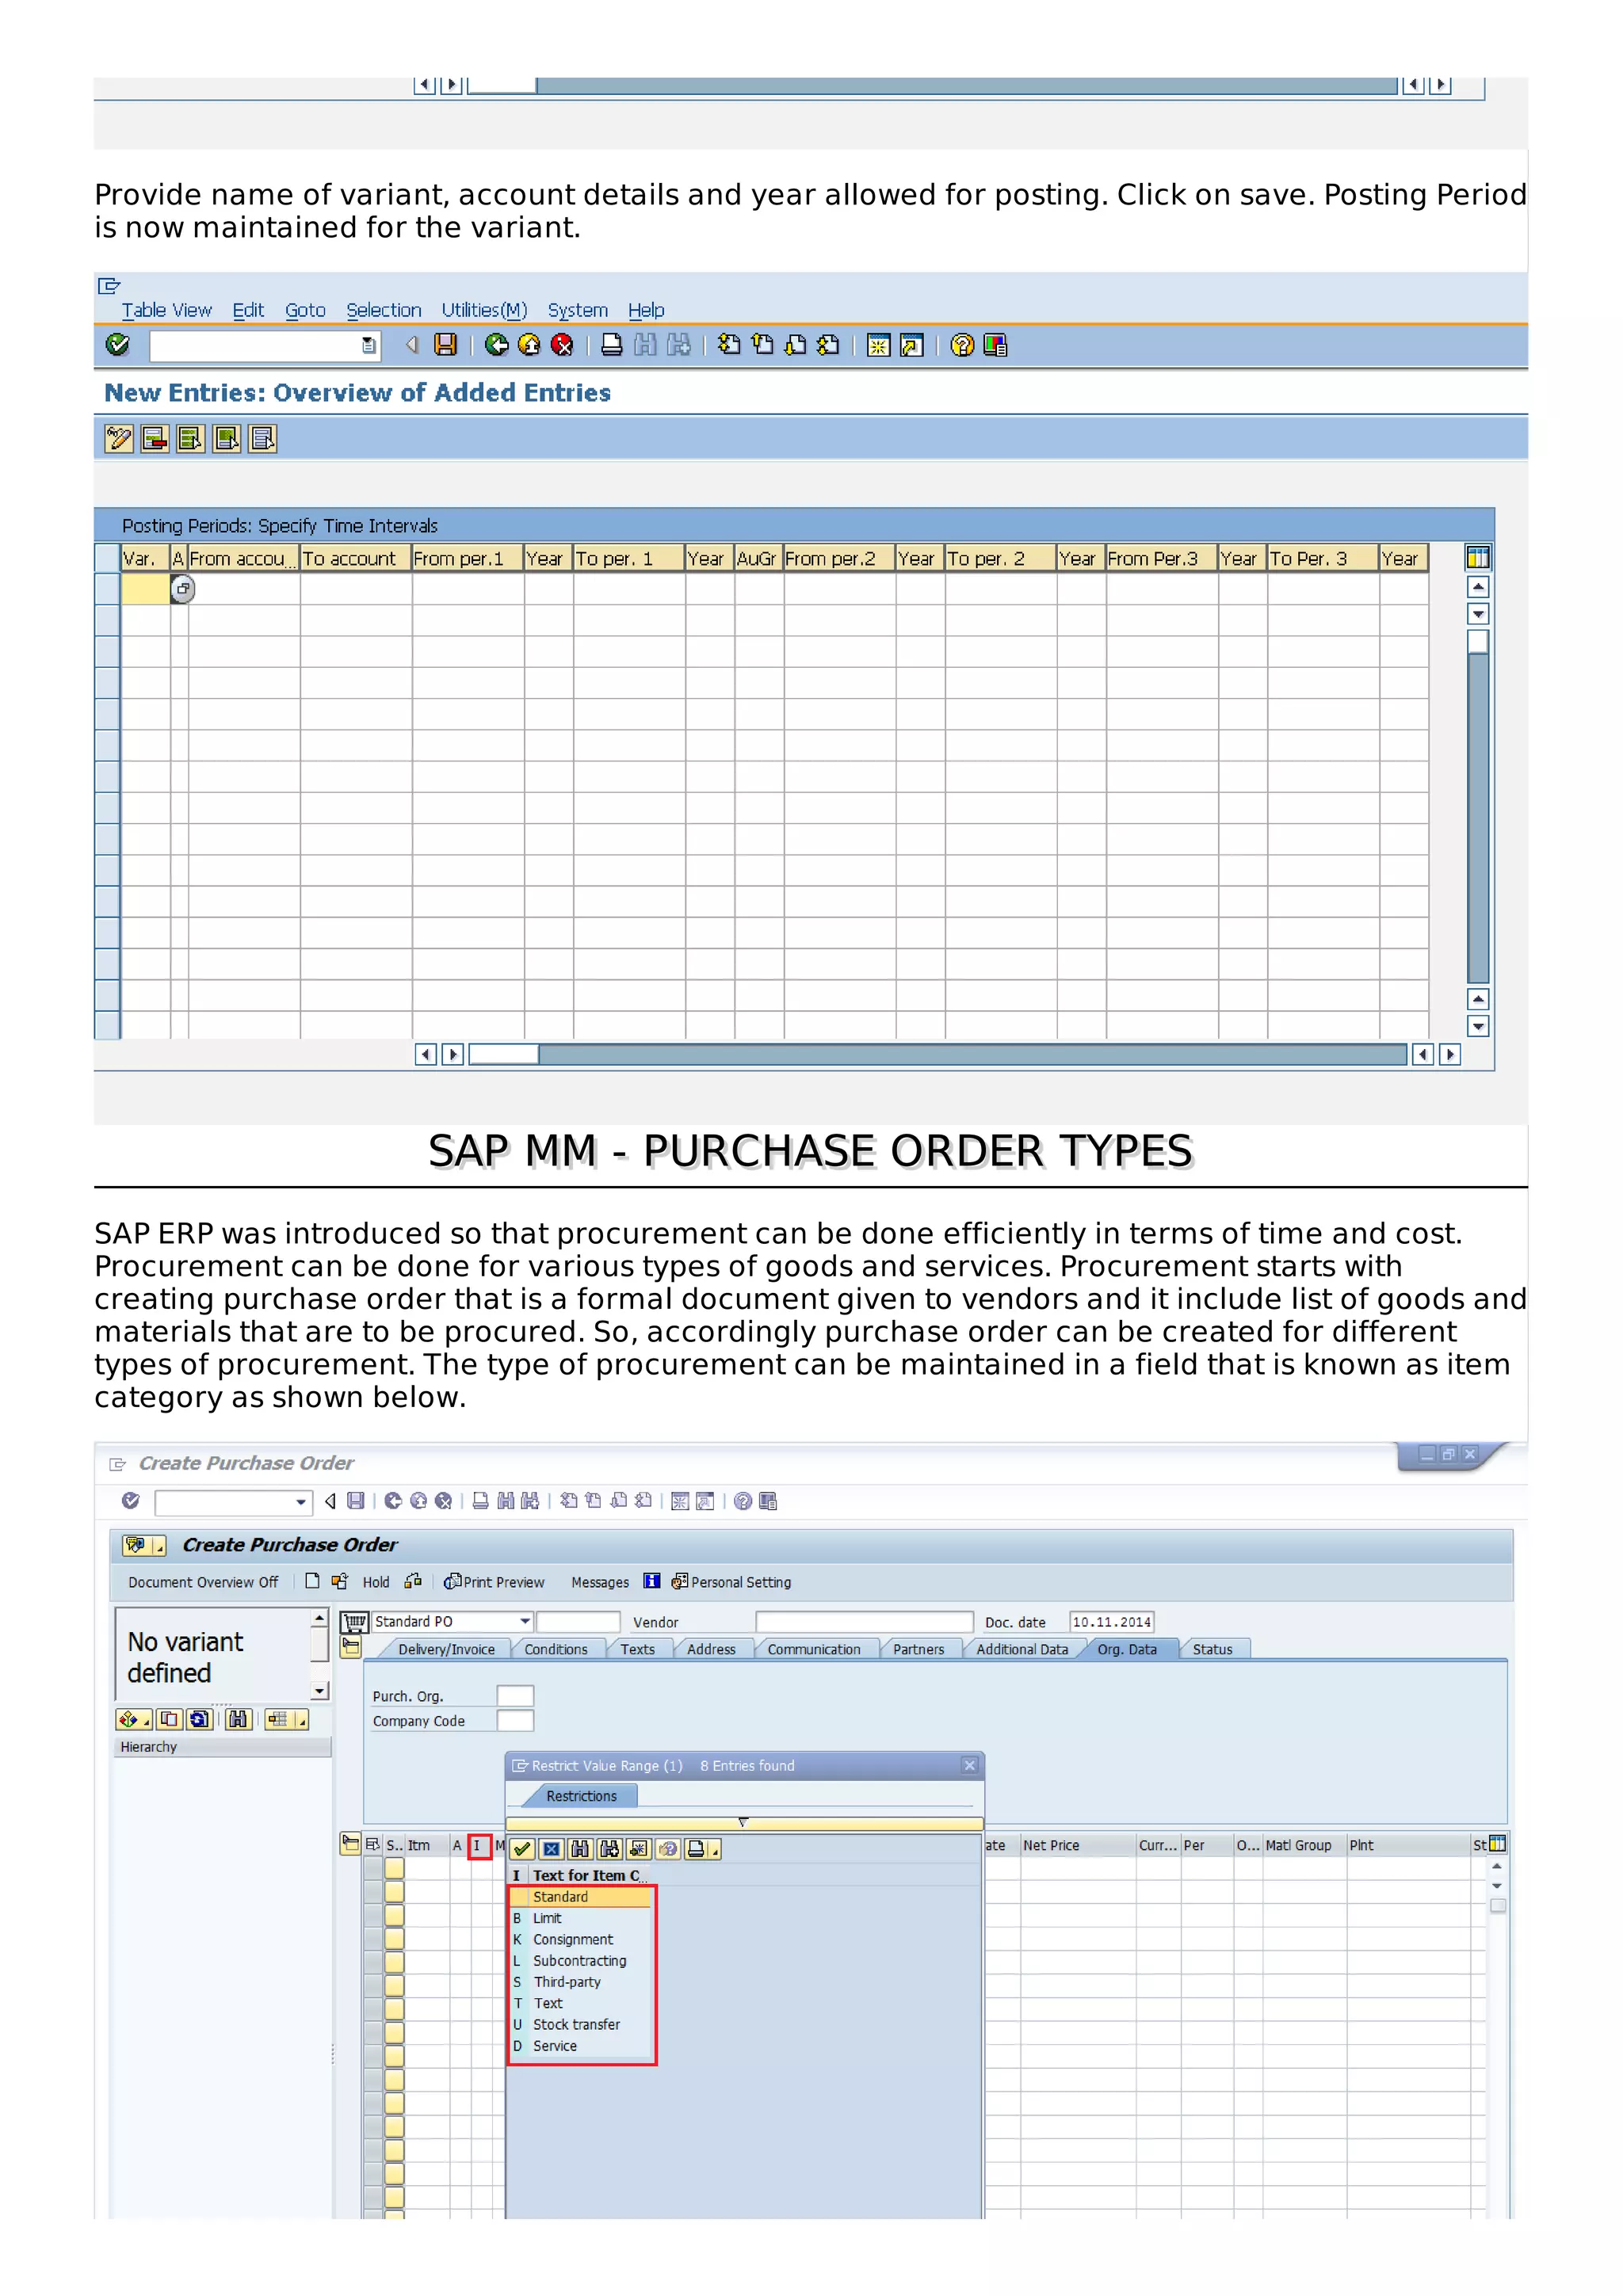Click the Company Code input field
The image size is (1623, 2296).
click(x=515, y=1720)
